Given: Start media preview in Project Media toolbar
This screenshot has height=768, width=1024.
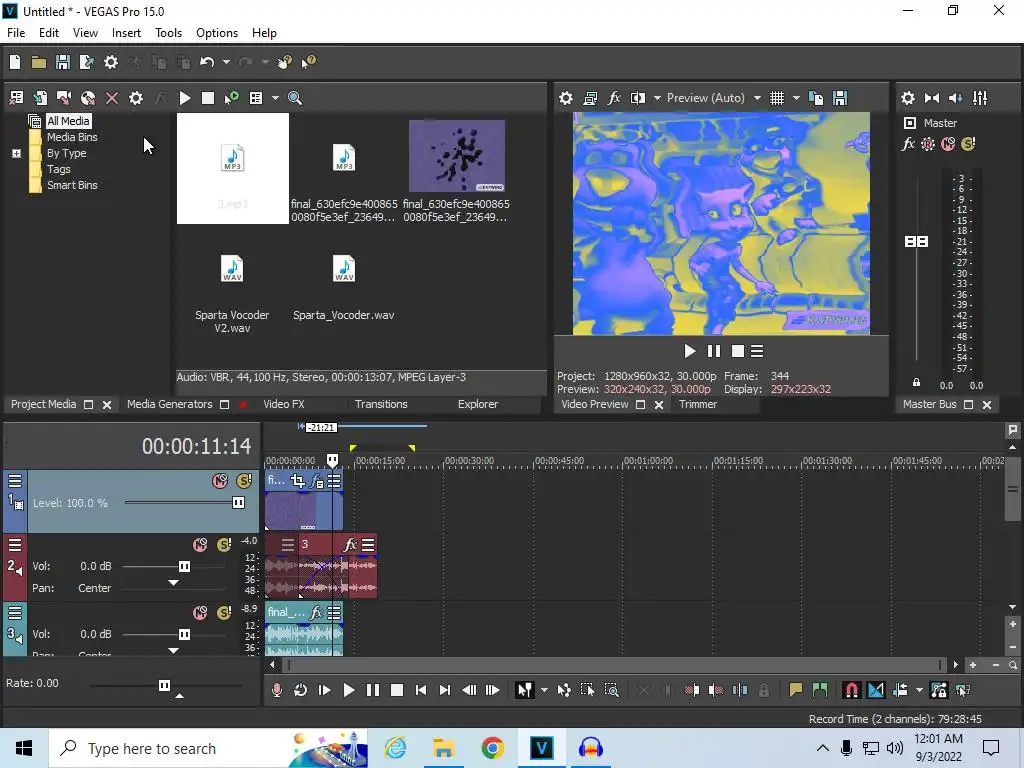Looking at the screenshot, I should tap(185, 98).
